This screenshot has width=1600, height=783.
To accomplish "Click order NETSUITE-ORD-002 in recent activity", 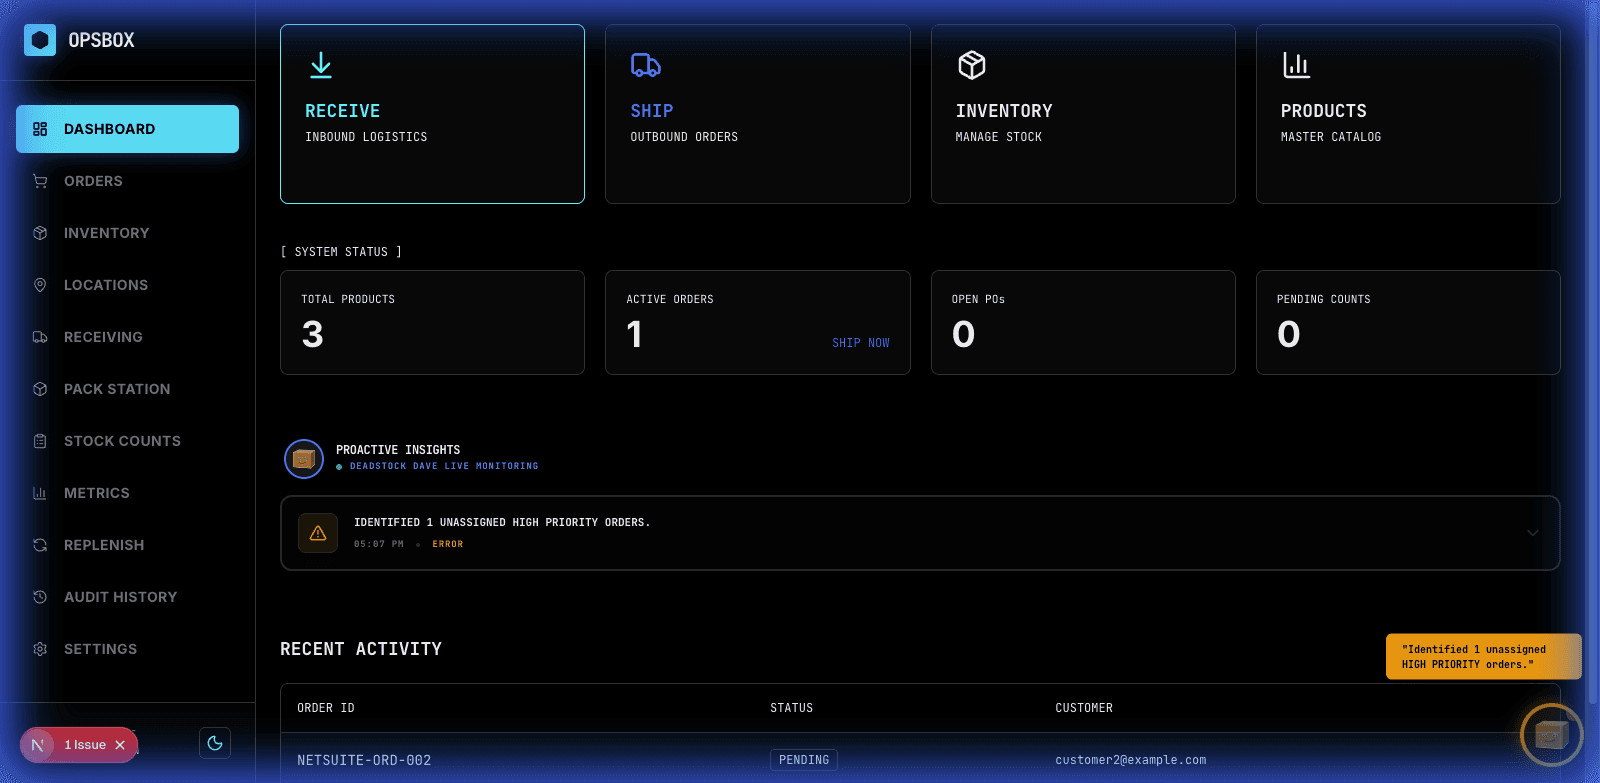I will click(x=364, y=760).
